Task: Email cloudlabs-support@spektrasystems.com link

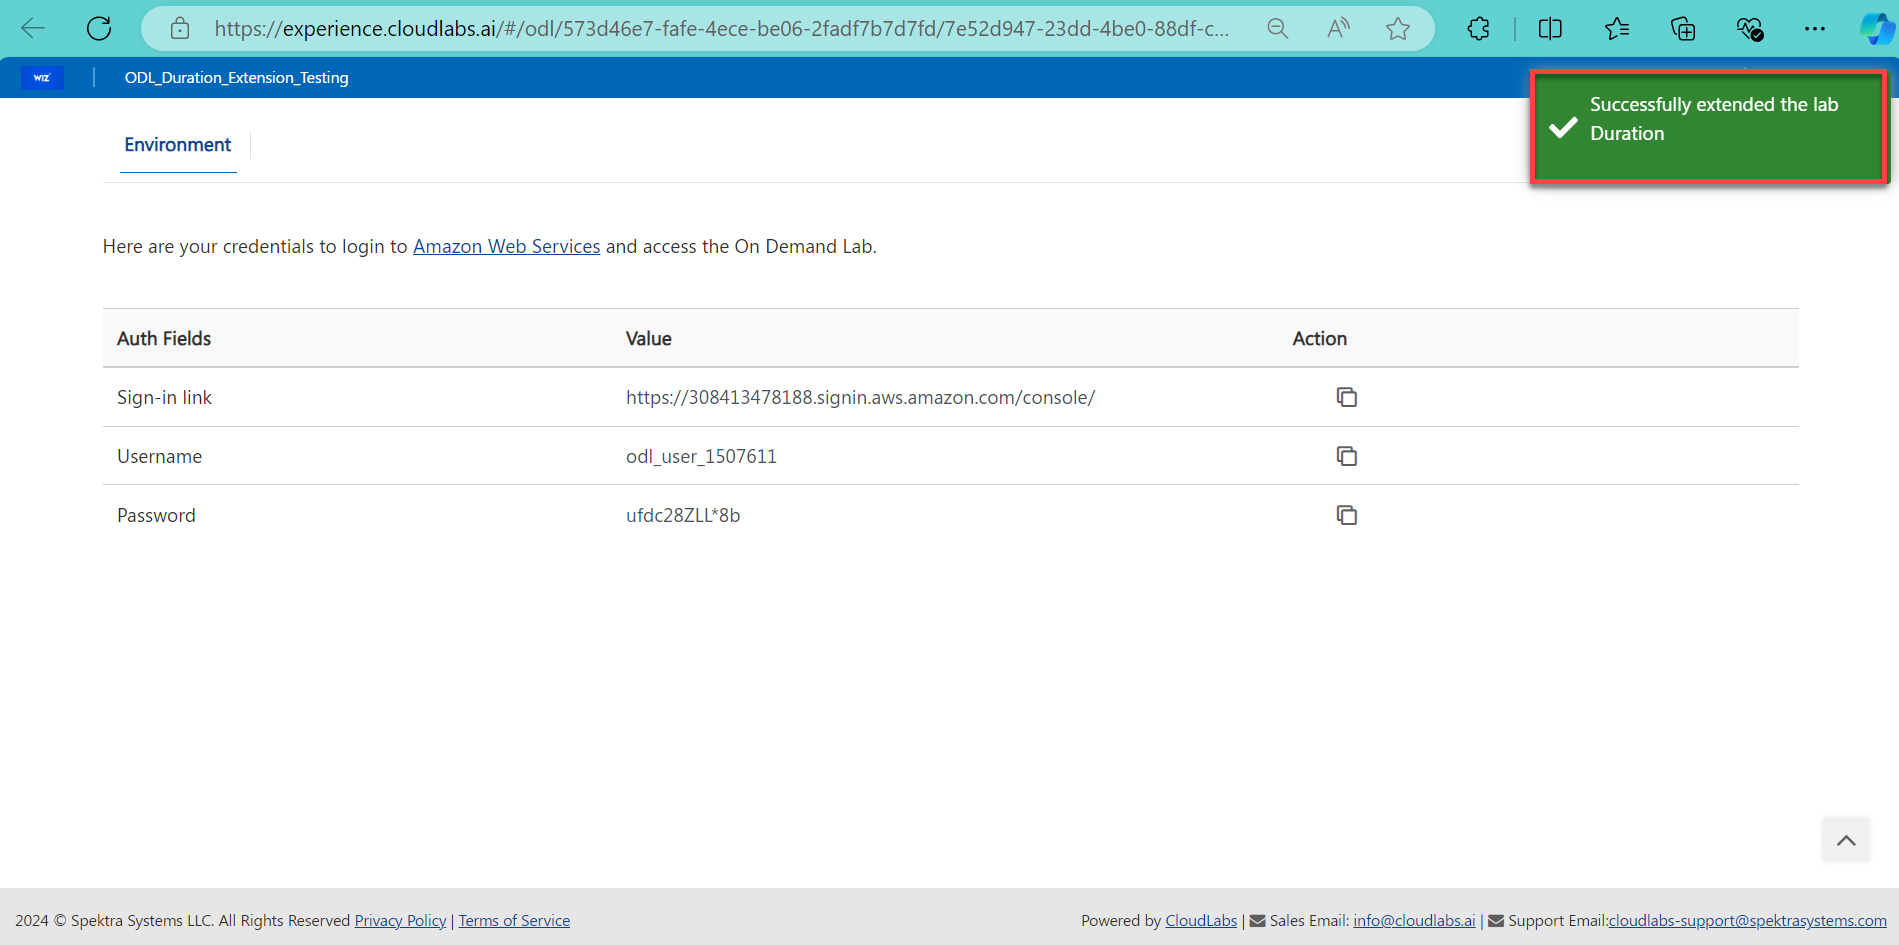Action: (x=1747, y=920)
